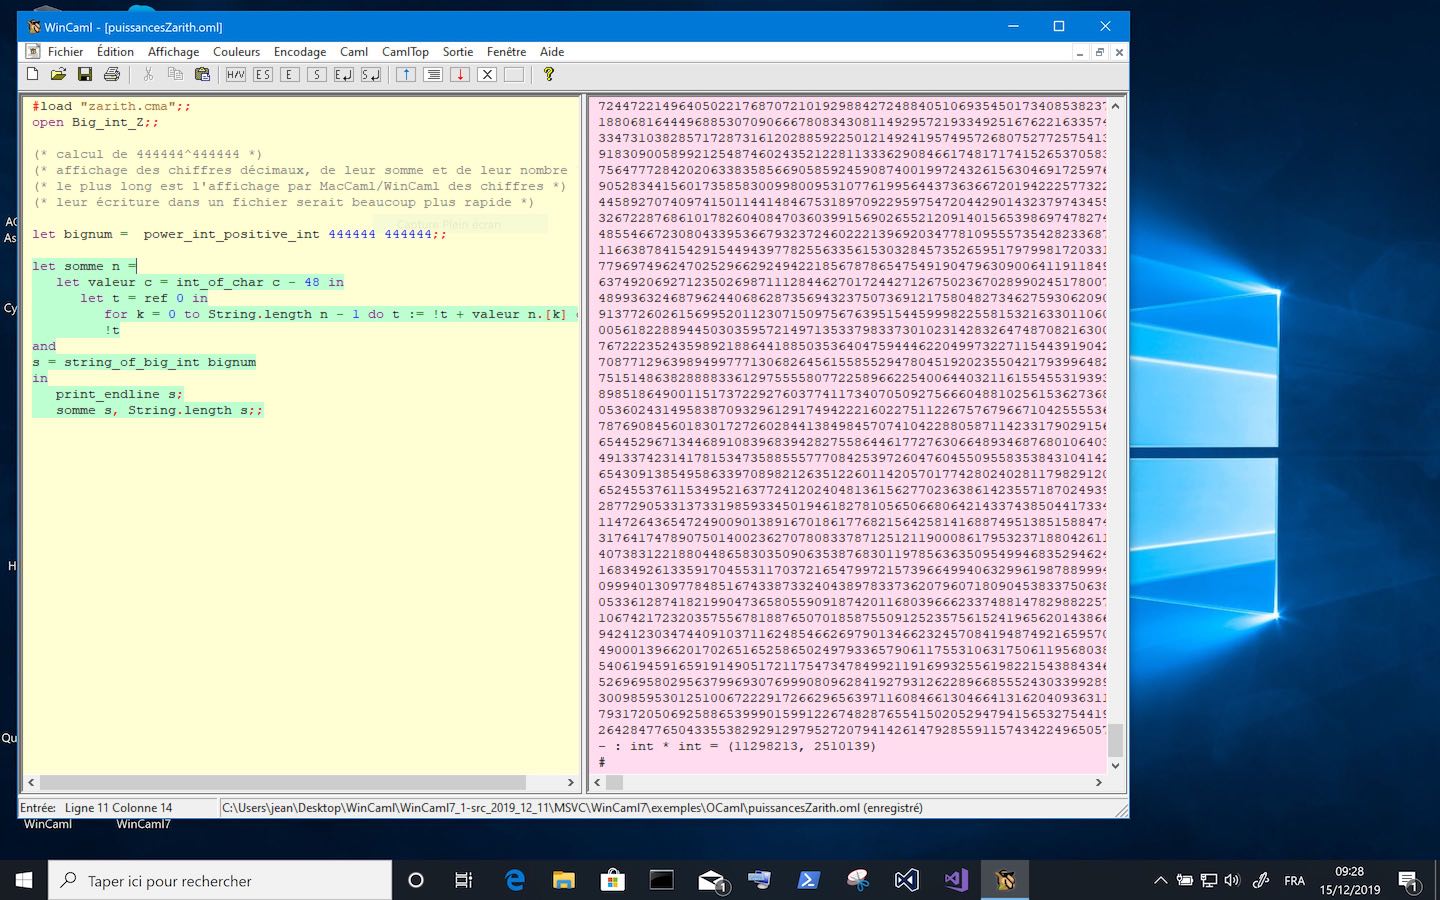Image resolution: width=1440 pixels, height=900 pixels.
Task: Click the Paste clipboard icon
Action: click(x=202, y=74)
